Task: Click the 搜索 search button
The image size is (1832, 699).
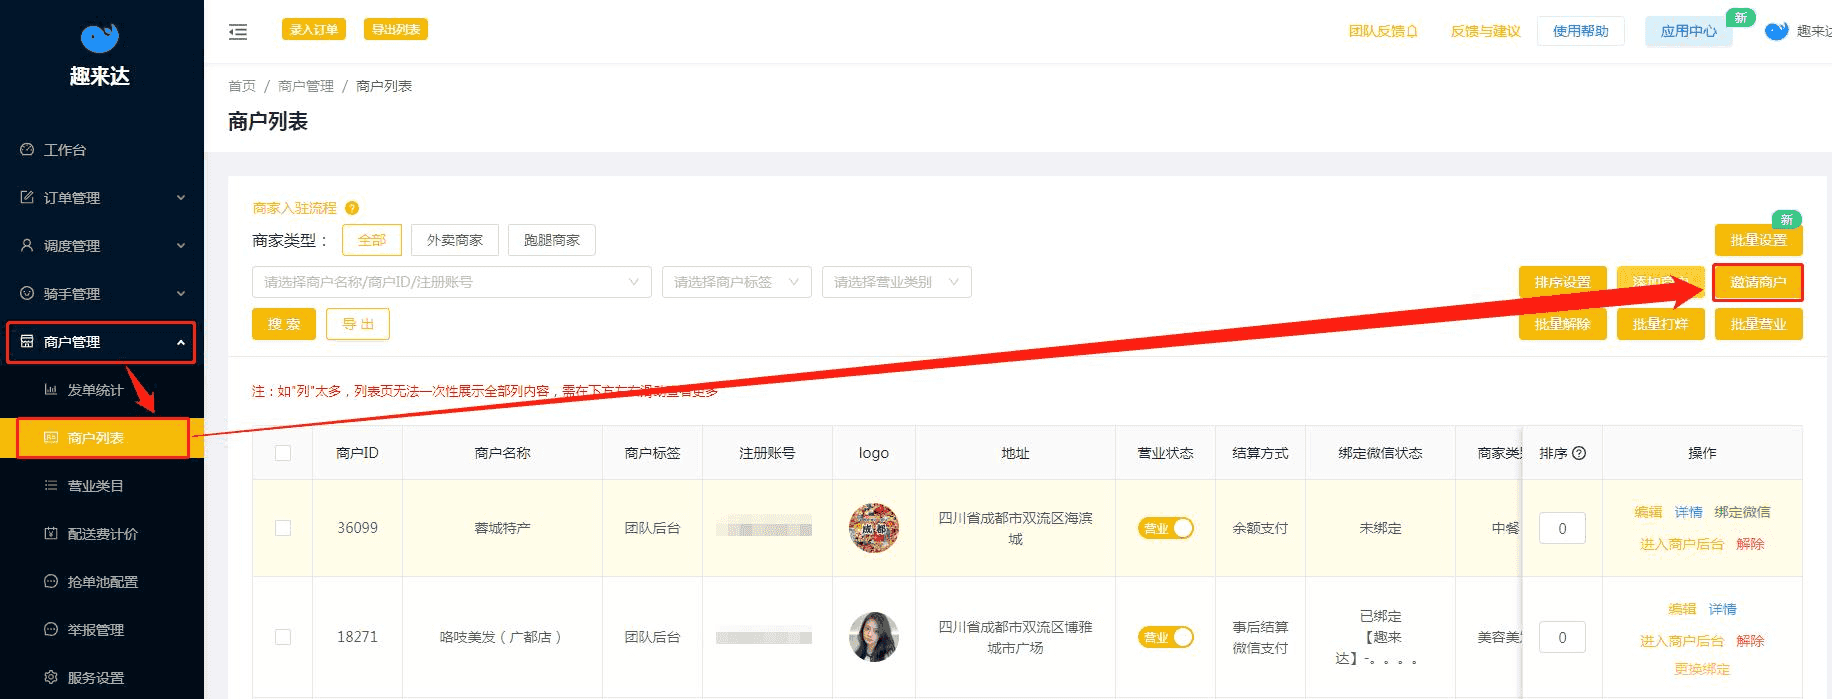Action: tap(284, 324)
